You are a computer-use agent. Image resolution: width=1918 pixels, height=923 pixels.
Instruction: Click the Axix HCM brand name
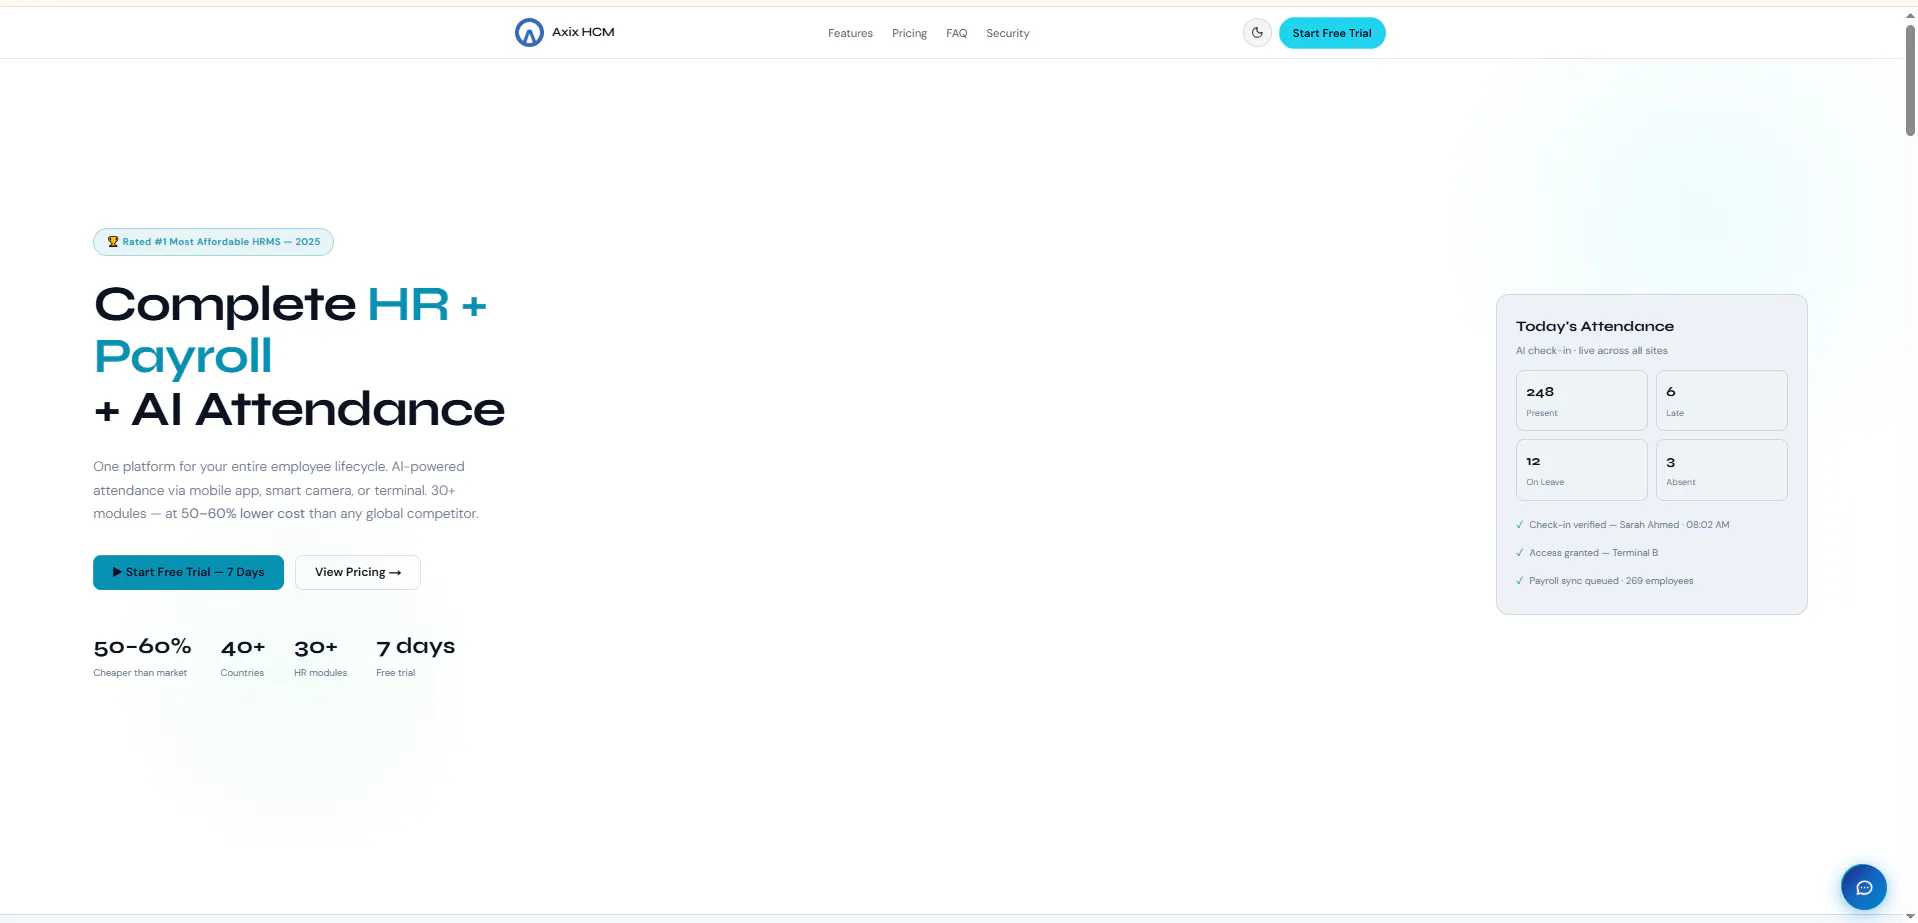tap(583, 32)
